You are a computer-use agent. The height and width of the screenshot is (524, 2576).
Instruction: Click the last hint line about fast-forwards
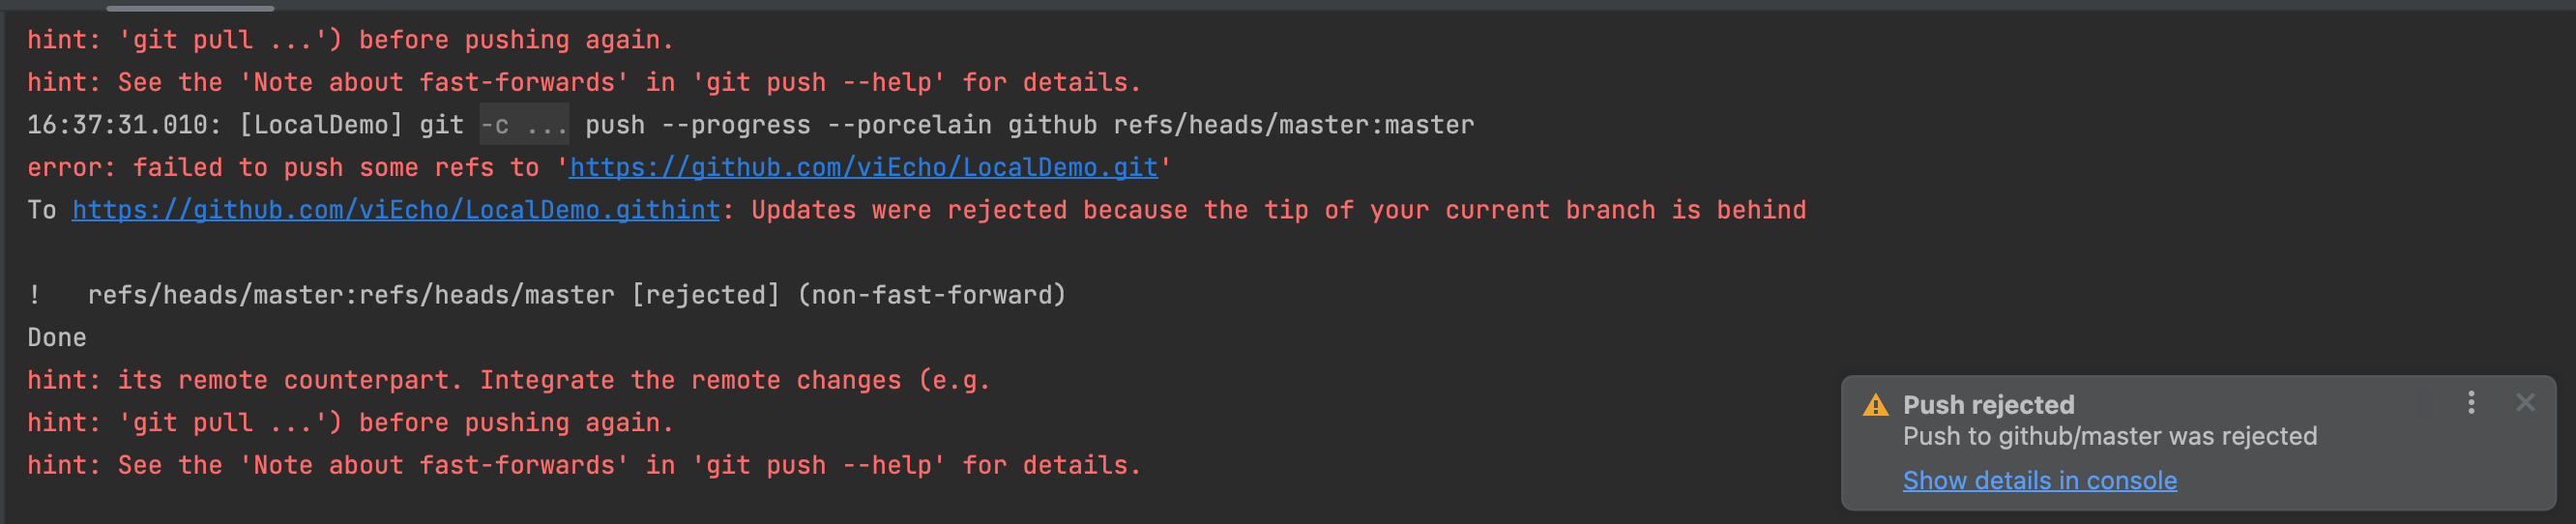[583, 466]
